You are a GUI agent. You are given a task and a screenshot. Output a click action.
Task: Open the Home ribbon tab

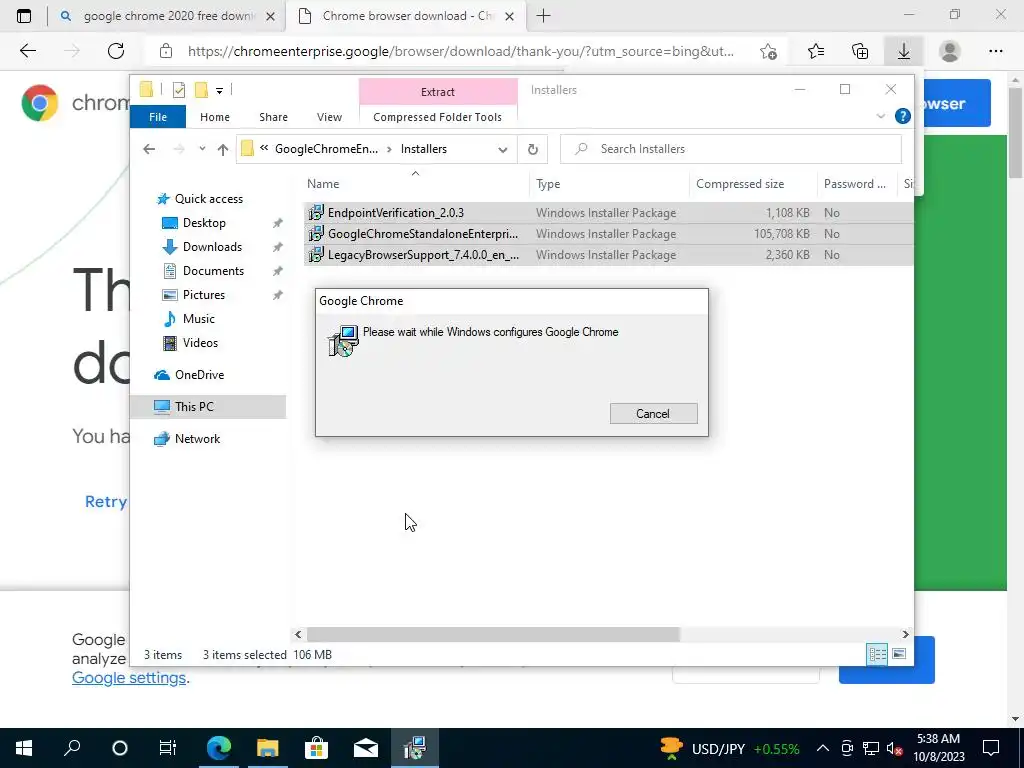tap(215, 117)
